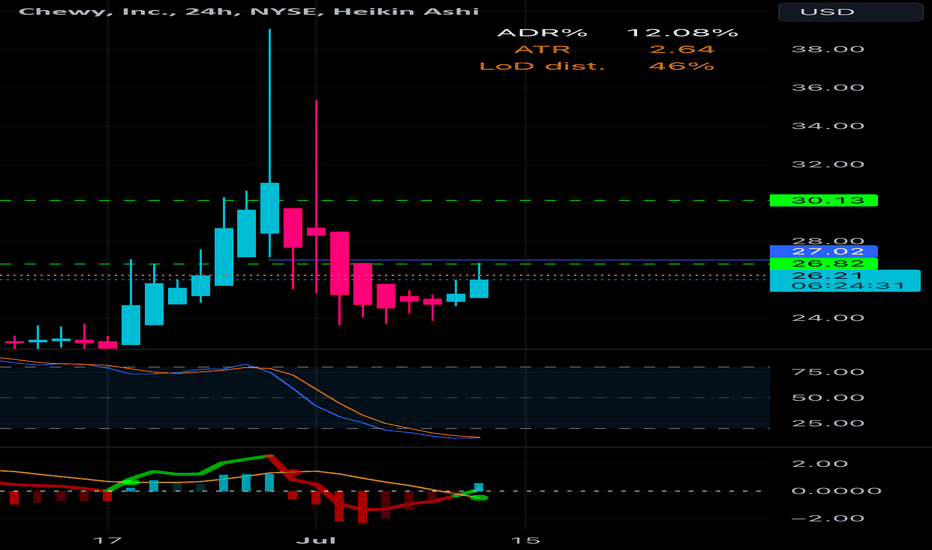Select the green 26.82 price label

[x=823, y=263]
